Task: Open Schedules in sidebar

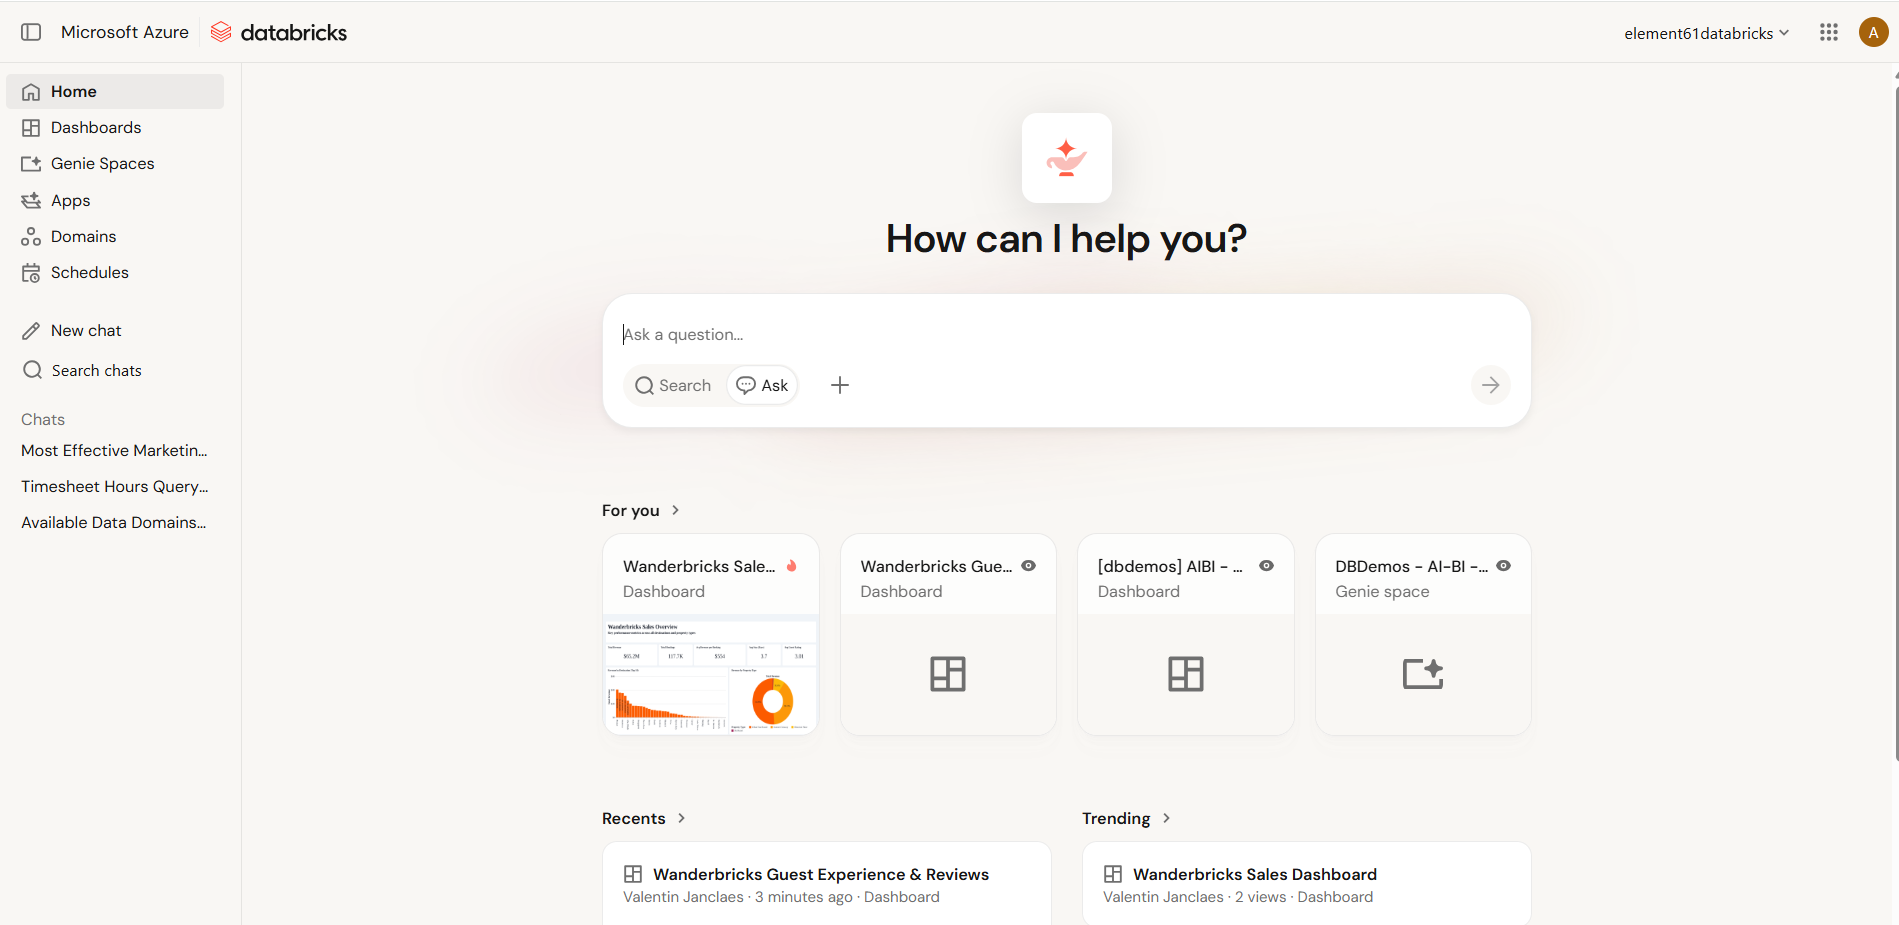Action: point(115,273)
